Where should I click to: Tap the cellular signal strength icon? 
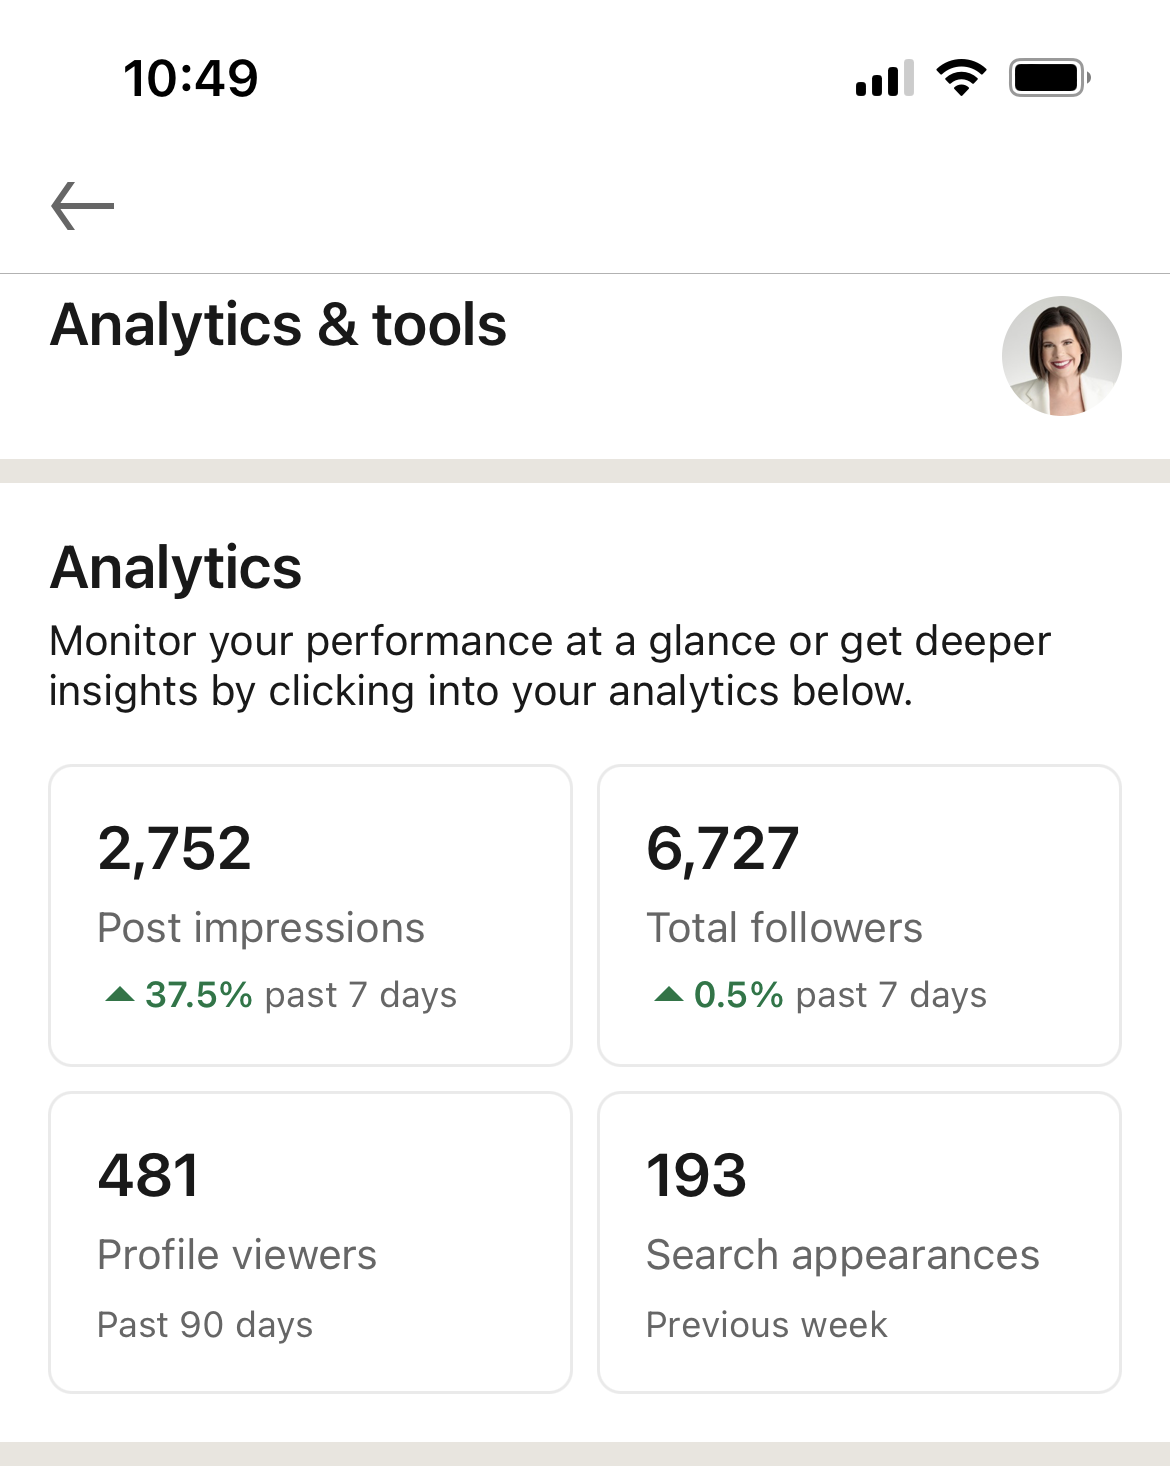(884, 78)
